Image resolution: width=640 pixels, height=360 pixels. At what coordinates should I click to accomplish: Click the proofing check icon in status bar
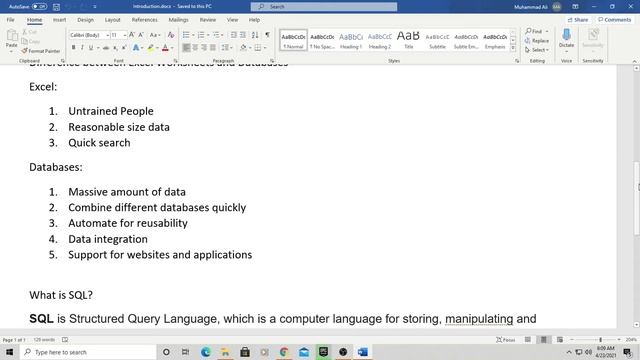tap(65, 340)
